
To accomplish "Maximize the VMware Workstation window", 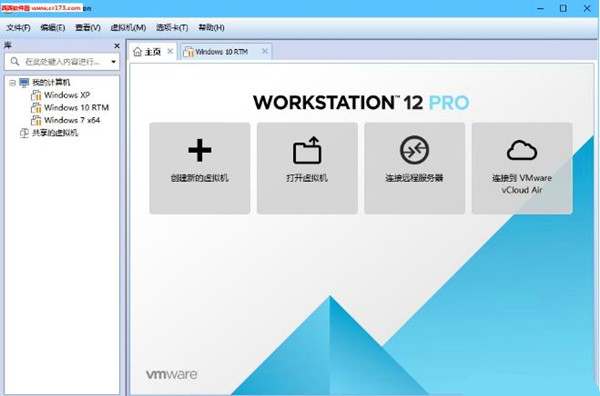I will (x=563, y=8).
